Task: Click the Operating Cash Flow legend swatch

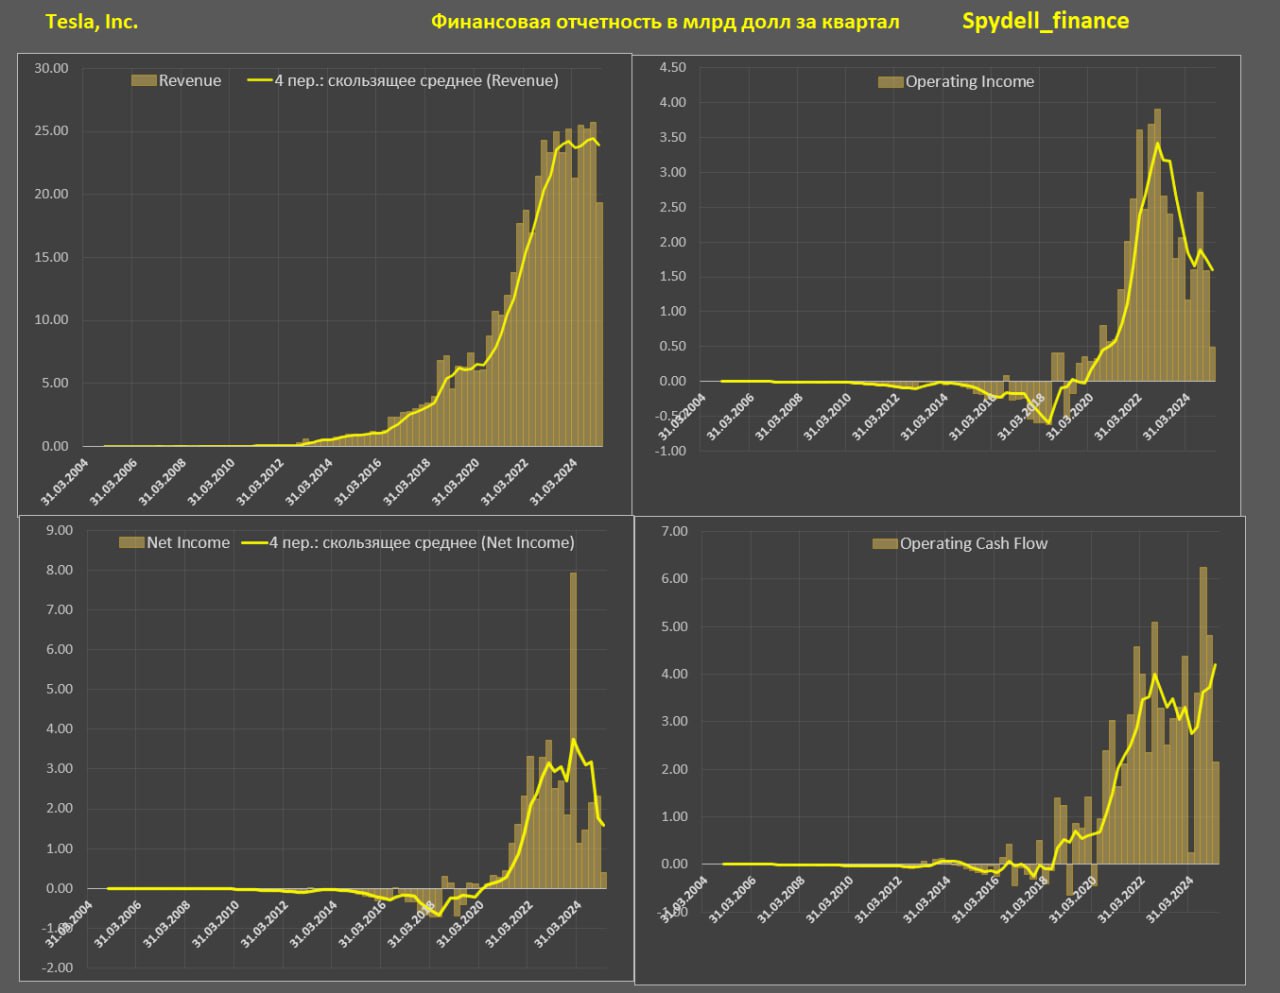Action: point(885,544)
